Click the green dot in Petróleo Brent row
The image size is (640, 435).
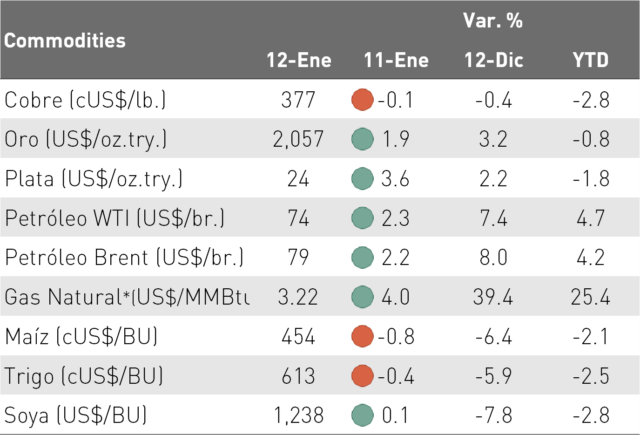362,257
